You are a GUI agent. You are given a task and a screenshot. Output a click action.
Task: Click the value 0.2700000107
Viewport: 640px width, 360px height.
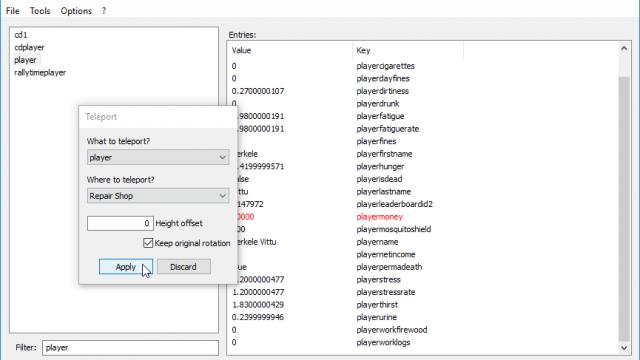tap(258, 91)
